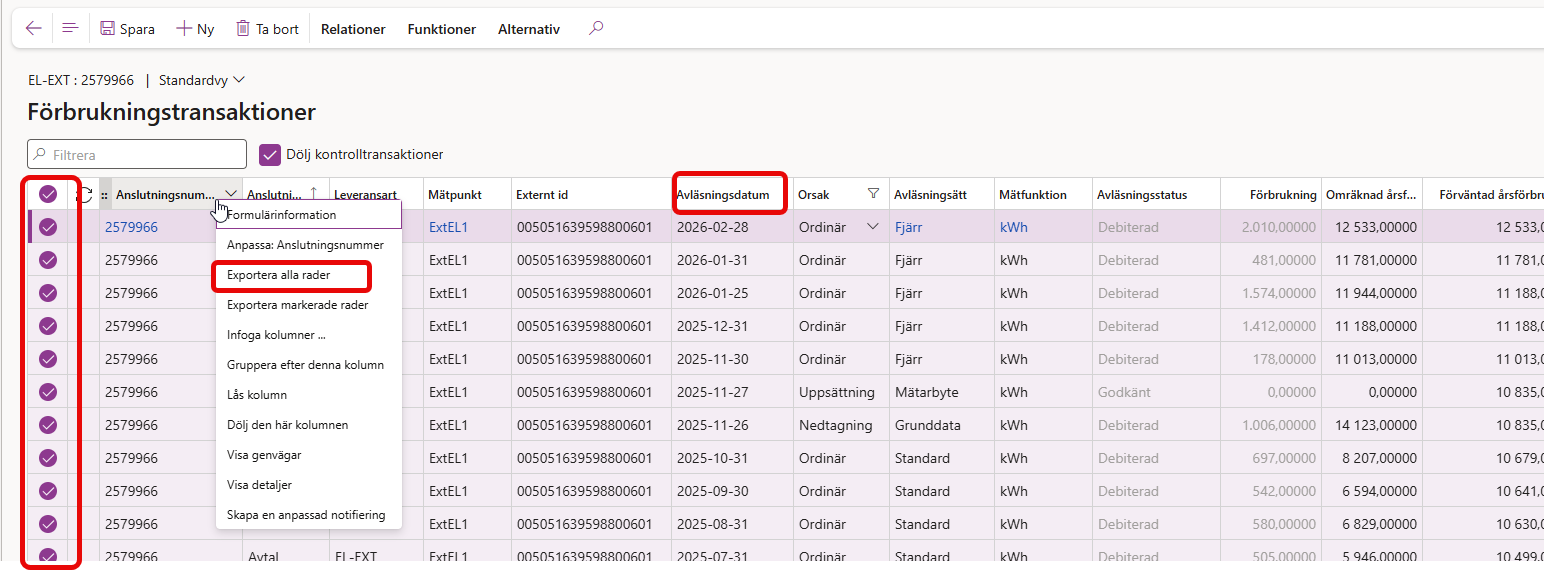
Task: Click the back arrow icon
Action: tap(34, 29)
